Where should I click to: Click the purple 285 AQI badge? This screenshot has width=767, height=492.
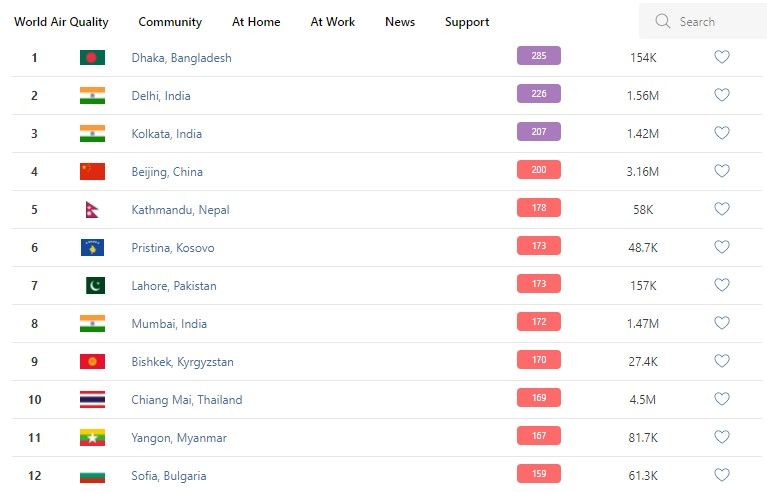point(539,56)
